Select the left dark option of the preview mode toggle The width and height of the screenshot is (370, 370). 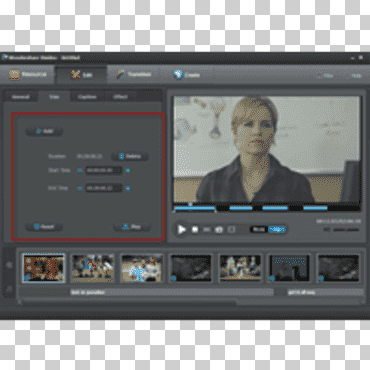(x=259, y=229)
